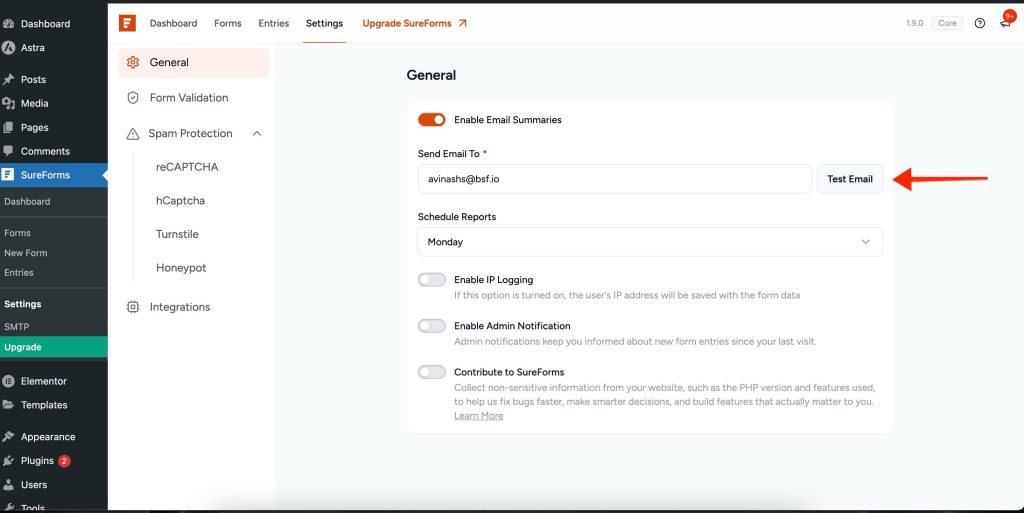Click the Elementor icon in admin menu
This screenshot has height=513, width=1024.
(8, 381)
